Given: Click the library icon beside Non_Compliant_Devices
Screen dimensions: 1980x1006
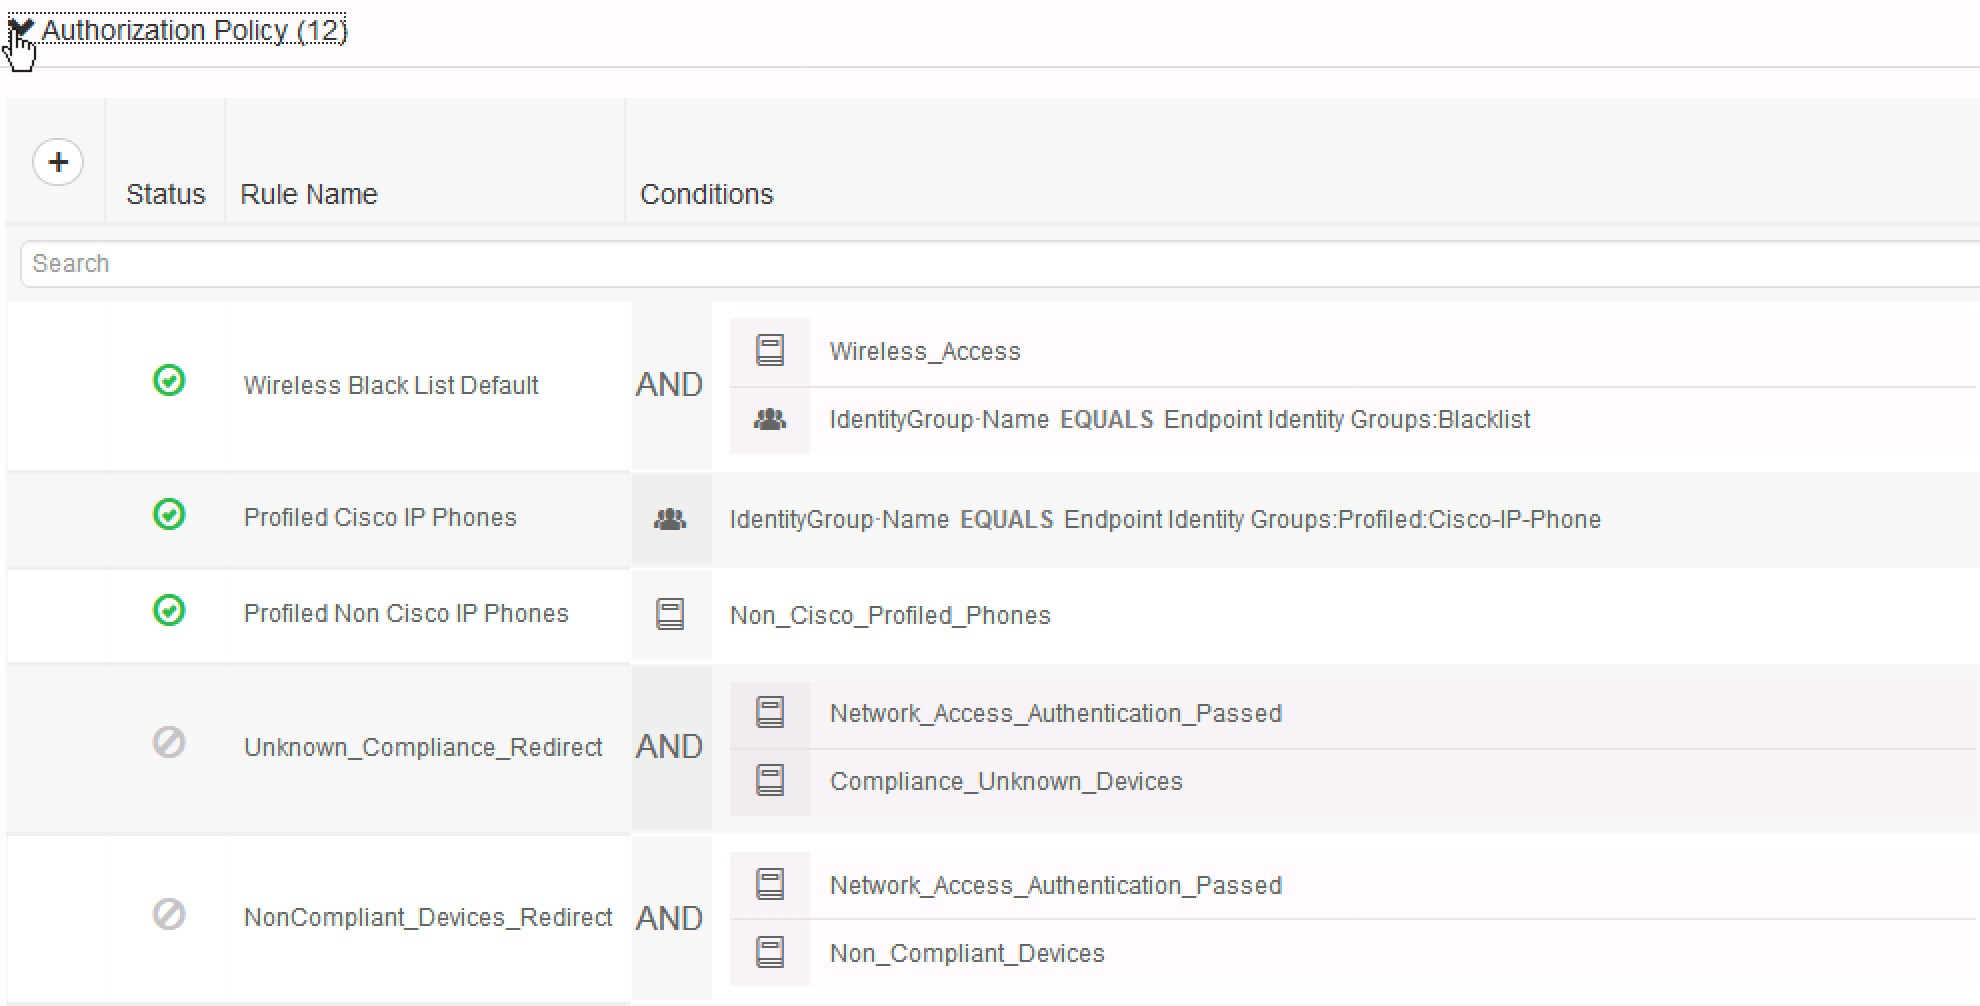Looking at the screenshot, I should pos(770,952).
